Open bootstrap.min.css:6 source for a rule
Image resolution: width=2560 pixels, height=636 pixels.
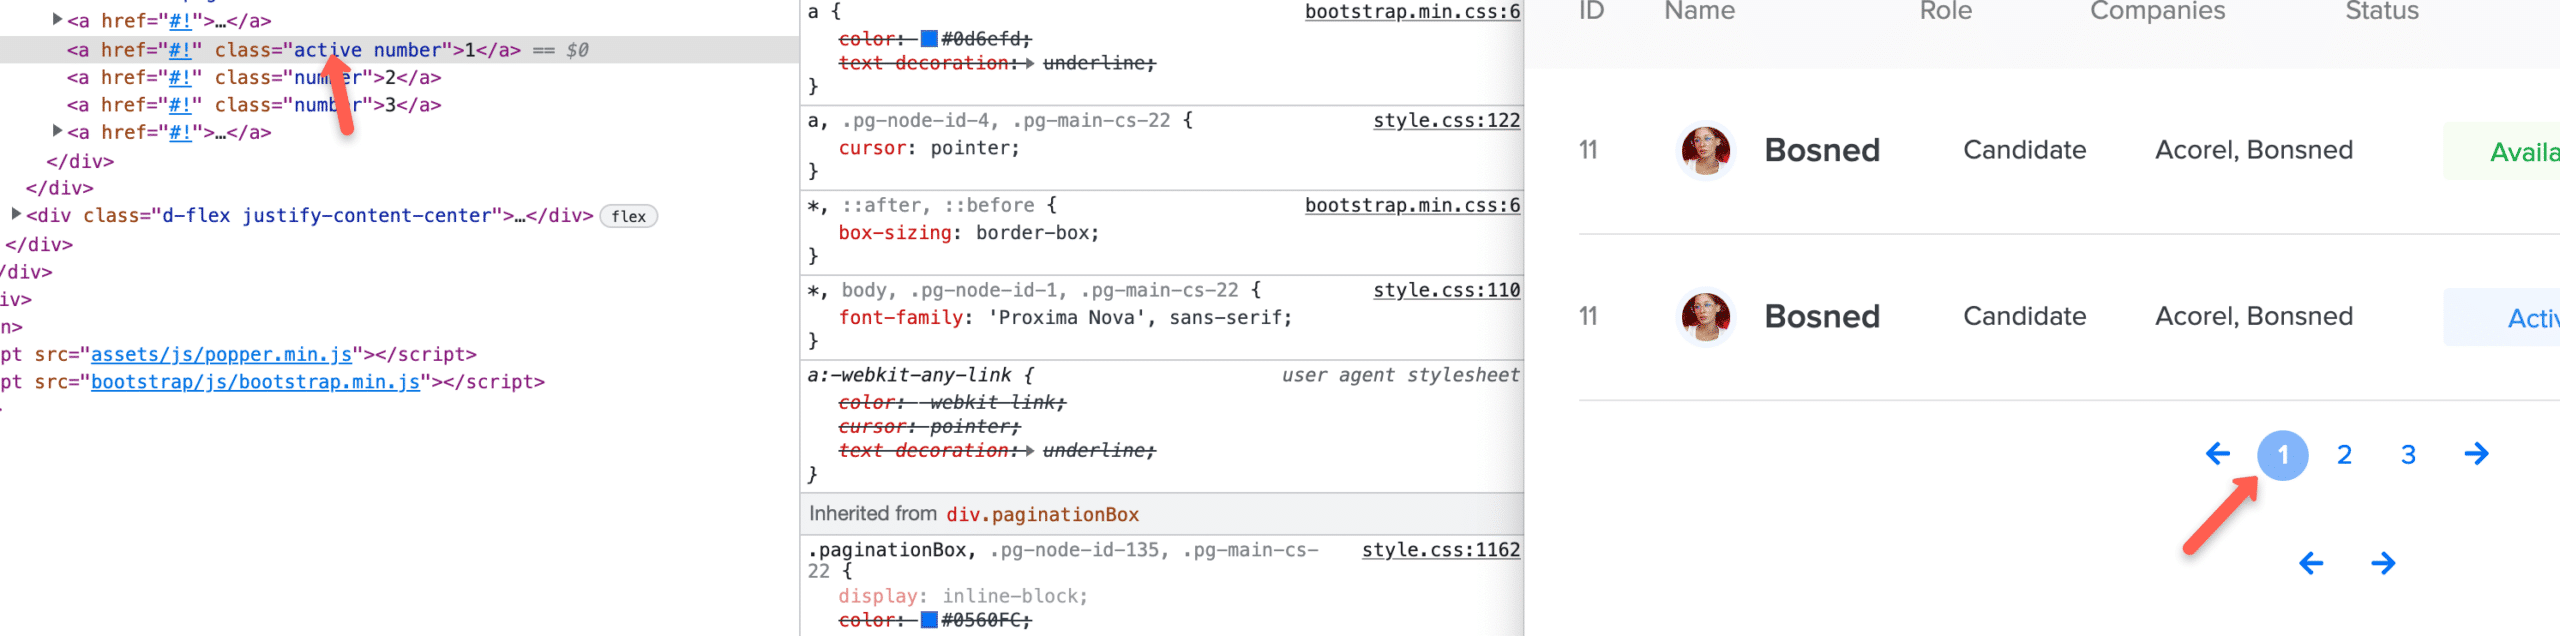pyautogui.click(x=1412, y=11)
